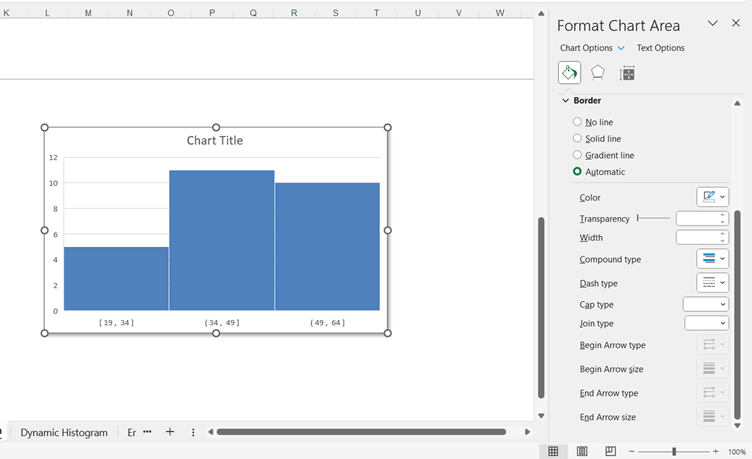This screenshot has width=752, height=459.
Task: Switch to Page Layout view icon
Action: pos(582,451)
